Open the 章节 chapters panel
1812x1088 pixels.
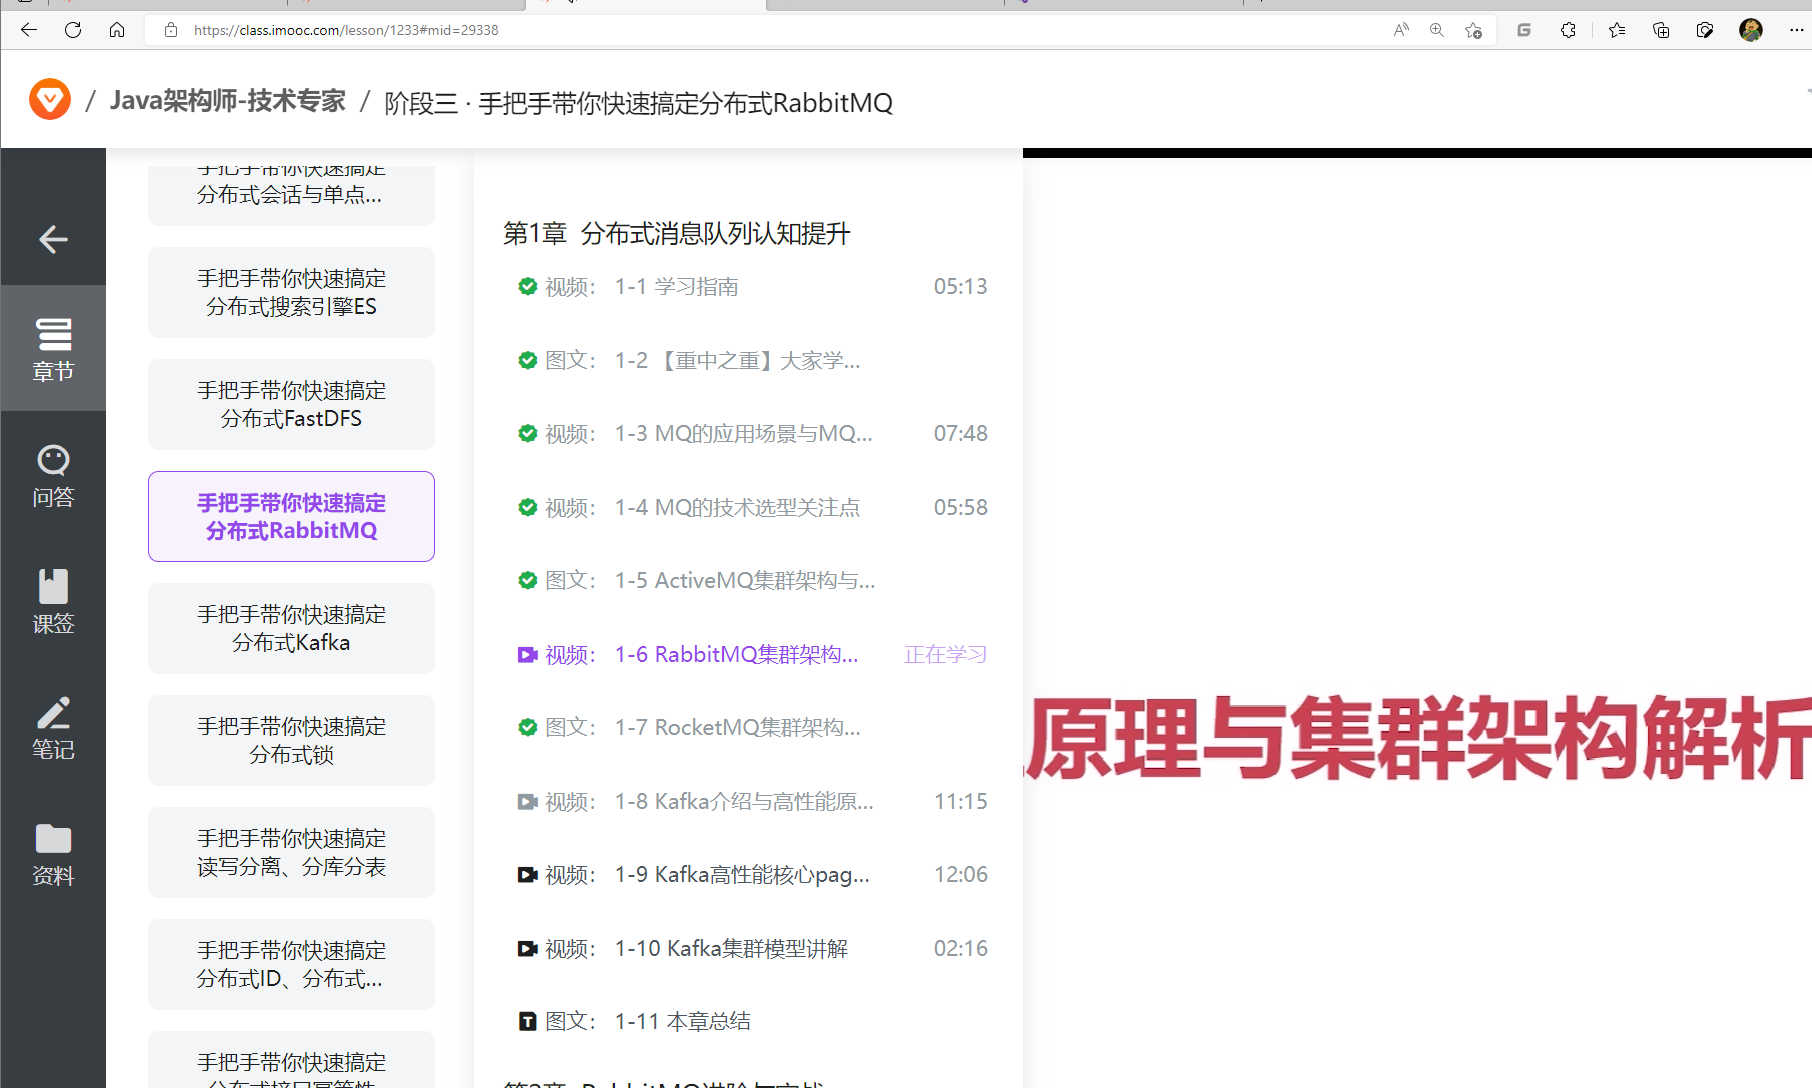[x=53, y=348]
